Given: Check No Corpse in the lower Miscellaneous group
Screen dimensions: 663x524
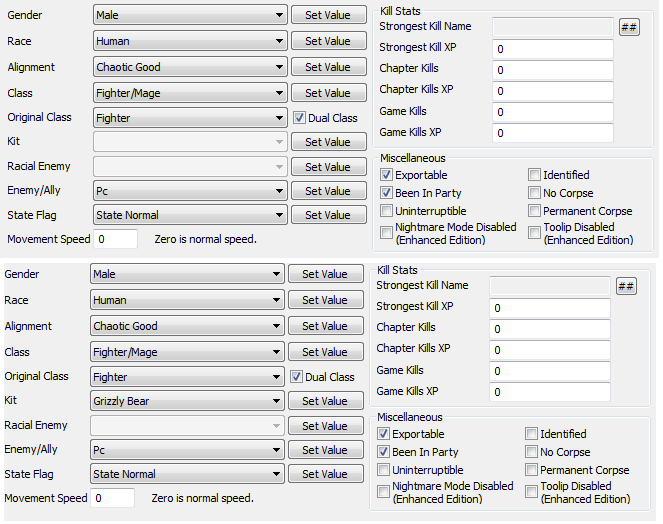Looking at the screenshot, I should tap(532, 452).
